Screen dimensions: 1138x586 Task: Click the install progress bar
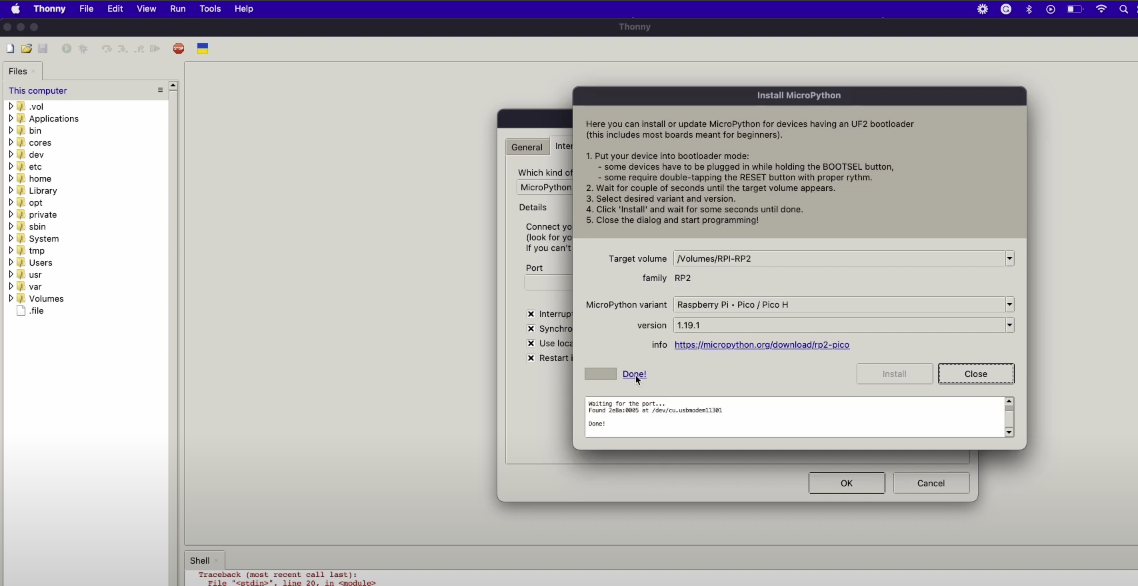(x=600, y=374)
